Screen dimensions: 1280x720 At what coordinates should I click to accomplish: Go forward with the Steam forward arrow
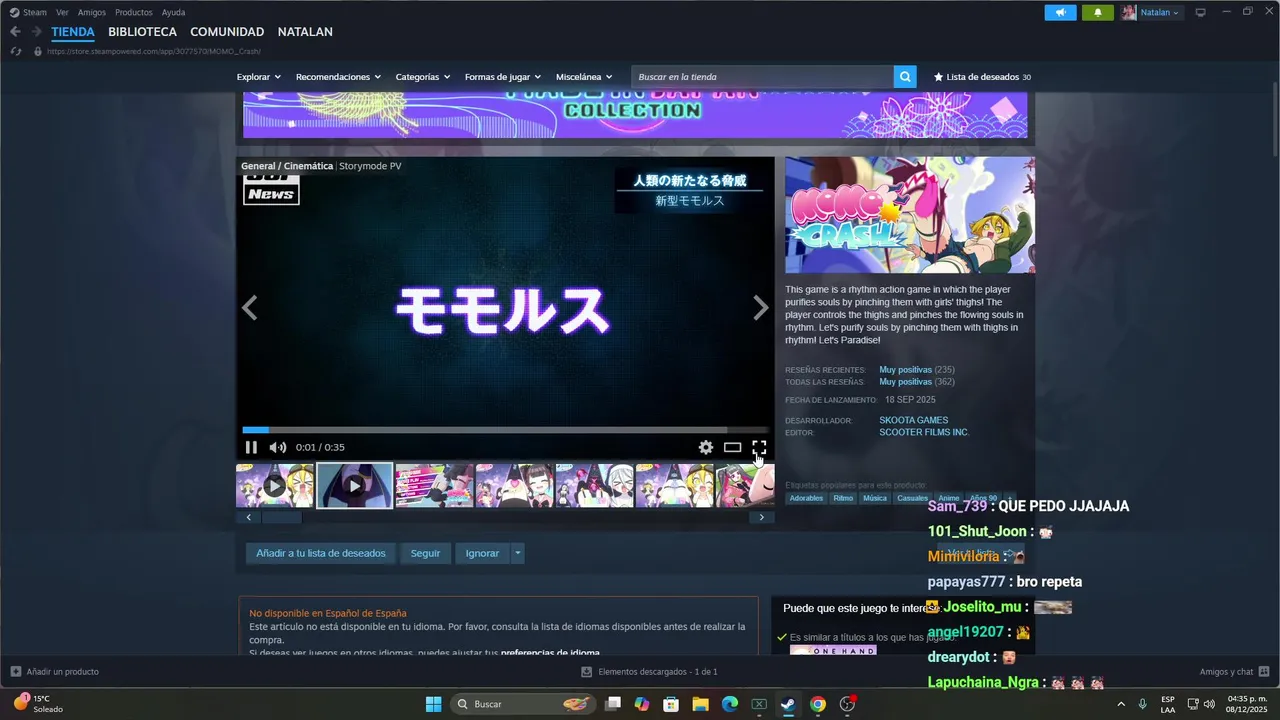[x=36, y=32]
